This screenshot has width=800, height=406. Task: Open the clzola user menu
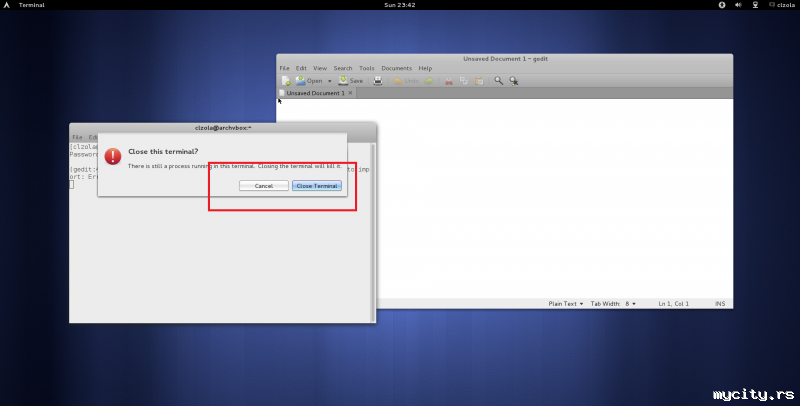pyautogui.click(x=782, y=5)
